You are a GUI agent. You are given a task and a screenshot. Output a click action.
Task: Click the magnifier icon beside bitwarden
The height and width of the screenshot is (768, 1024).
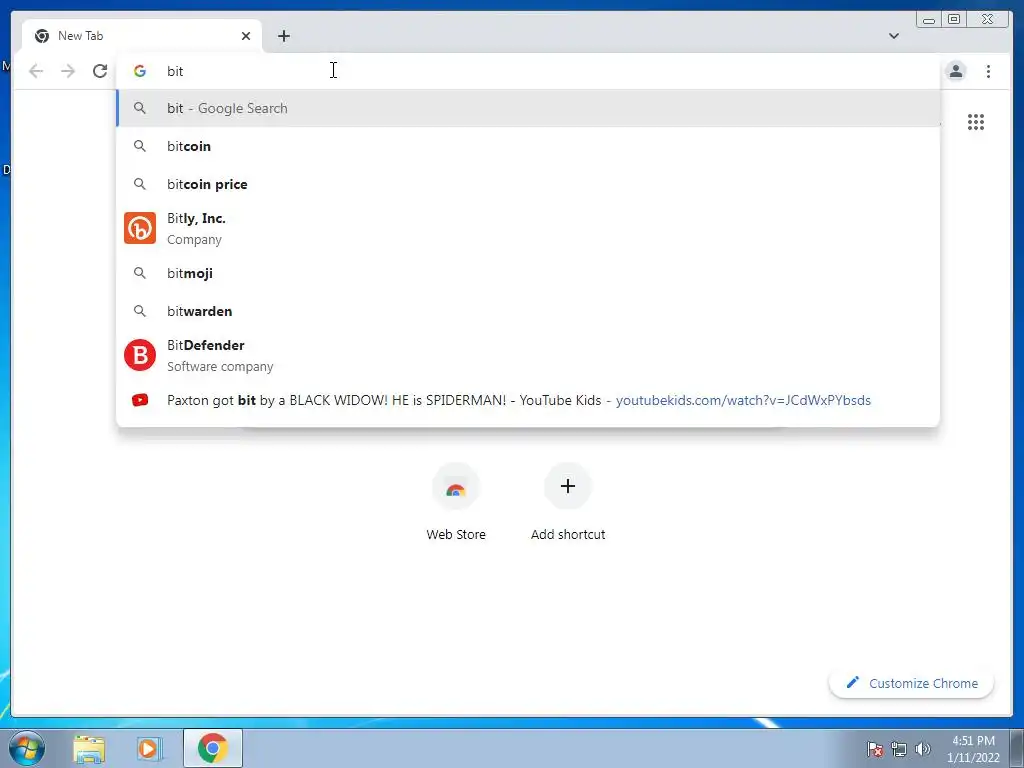140,311
